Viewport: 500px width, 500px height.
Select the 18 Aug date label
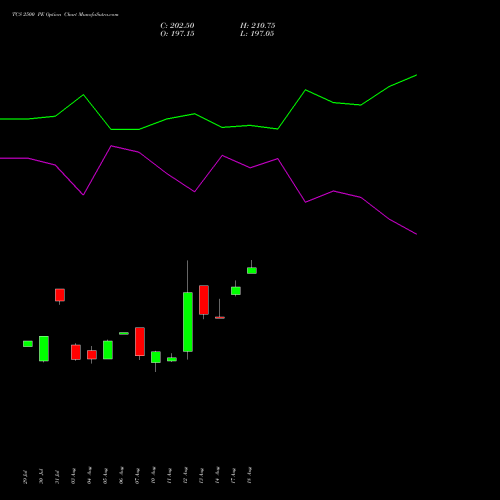tap(249, 476)
